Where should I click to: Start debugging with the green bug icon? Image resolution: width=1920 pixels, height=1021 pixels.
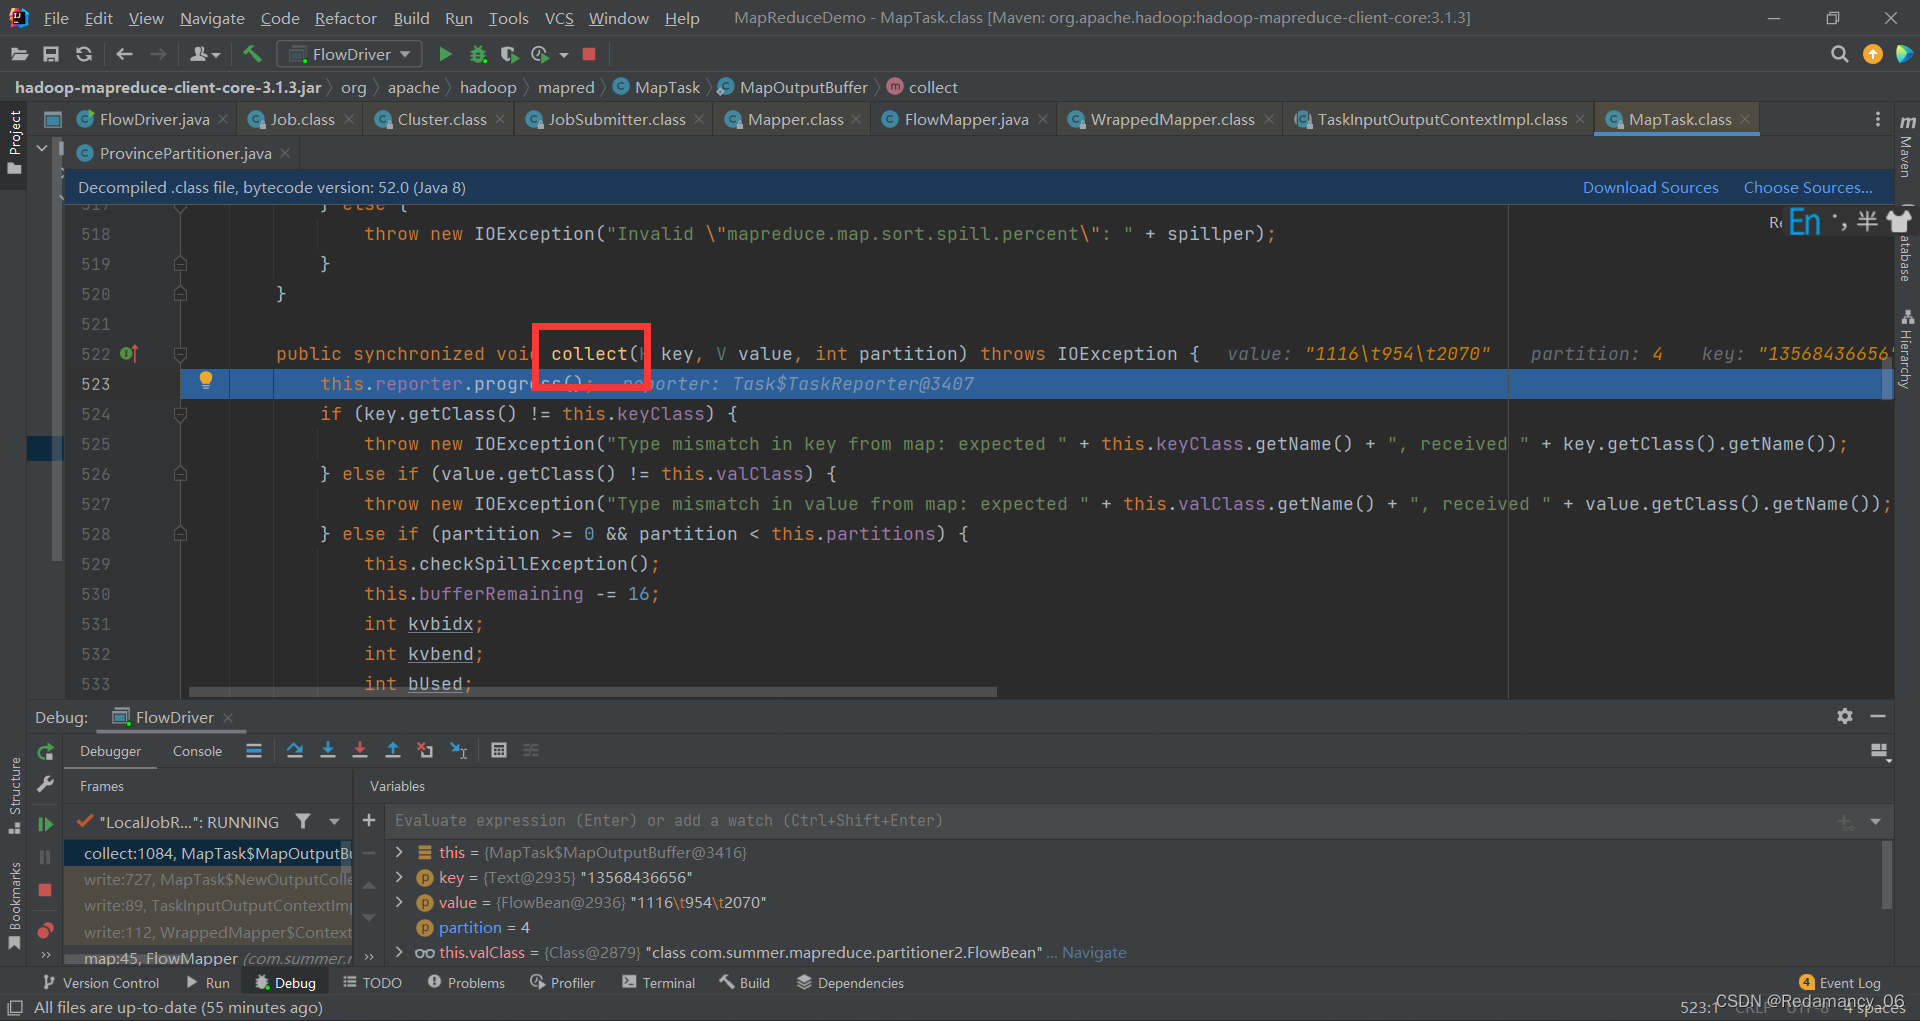tap(478, 54)
